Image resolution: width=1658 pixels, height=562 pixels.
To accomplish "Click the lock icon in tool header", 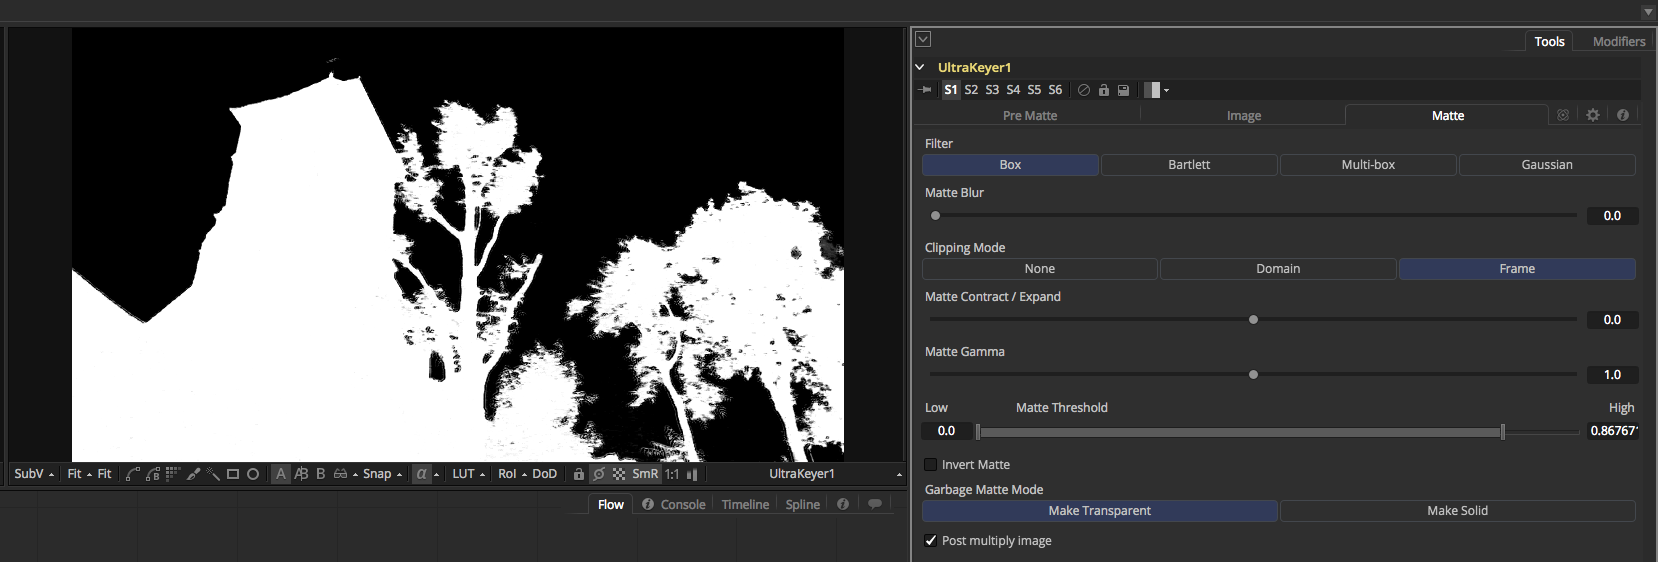I will [1104, 90].
